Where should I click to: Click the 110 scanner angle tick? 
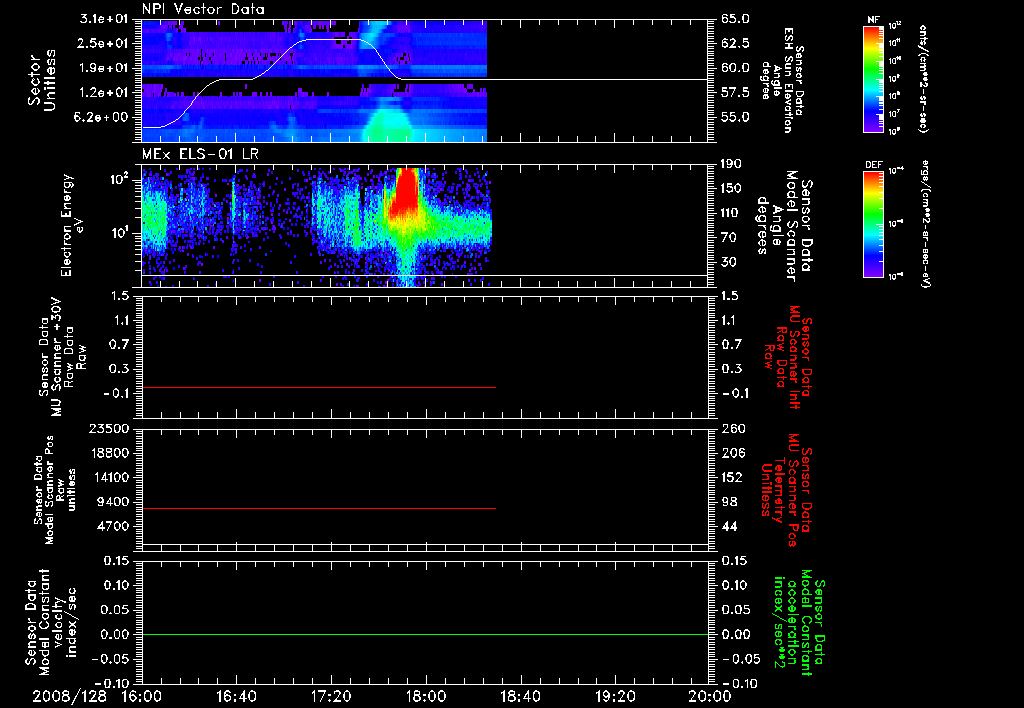pos(731,213)
